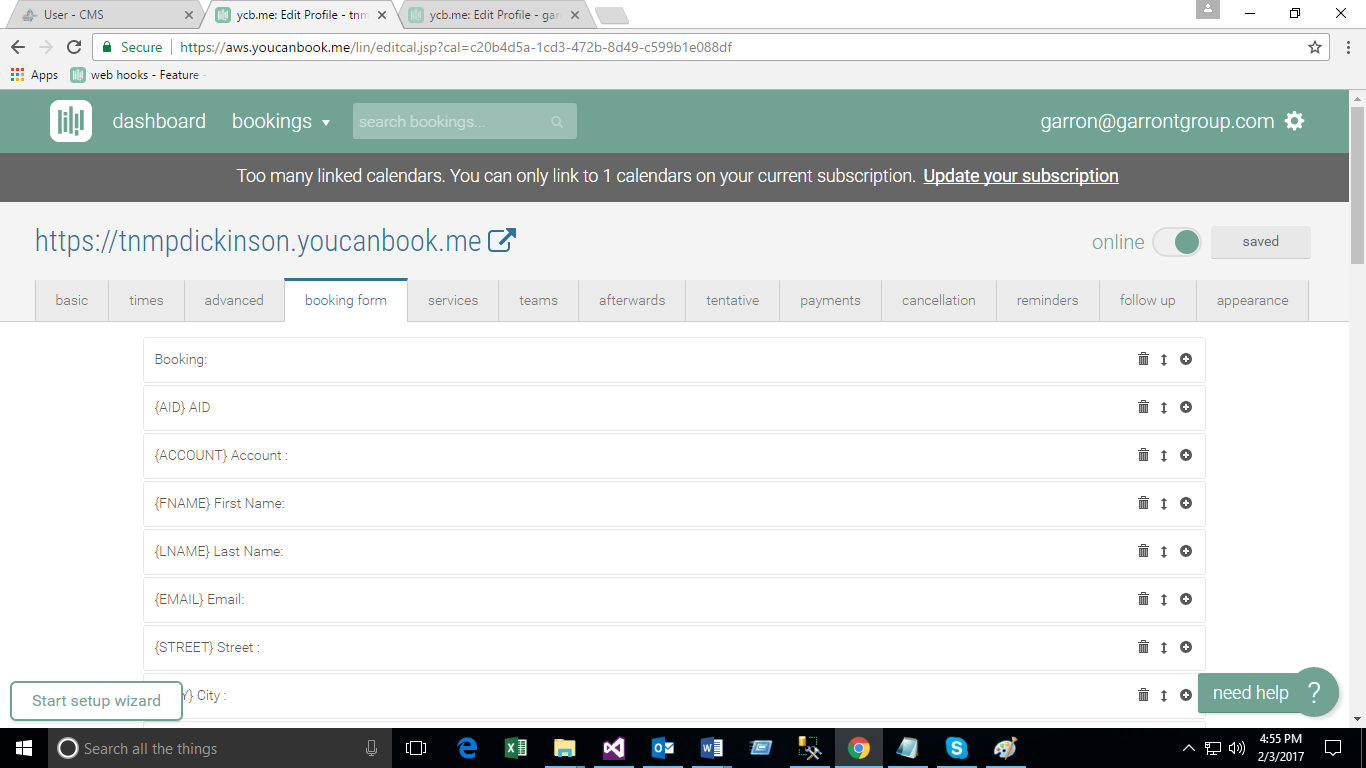The width and height of the screenshot is (1366, 768).
Task: Click the reorder arrows on the AID row
Action: [x=1164, y=407]
